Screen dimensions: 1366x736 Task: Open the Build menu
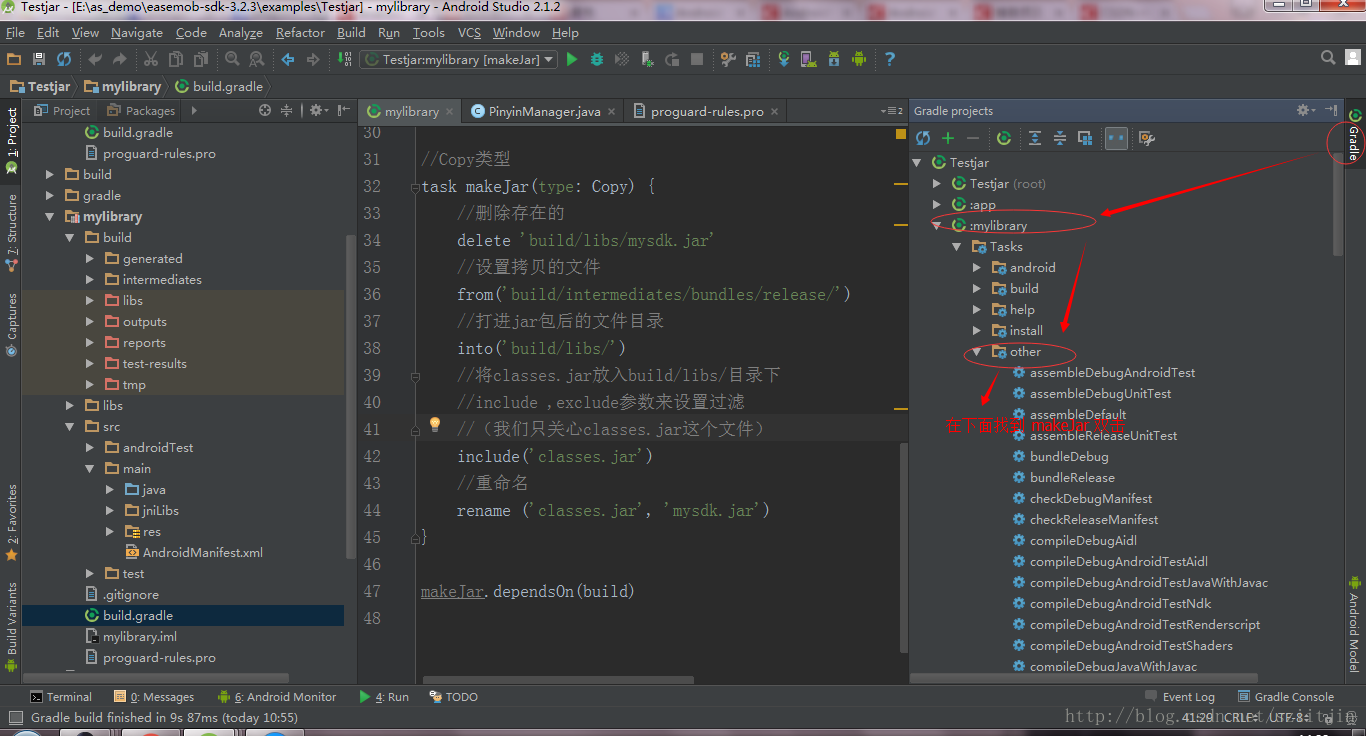click(351, 32)
